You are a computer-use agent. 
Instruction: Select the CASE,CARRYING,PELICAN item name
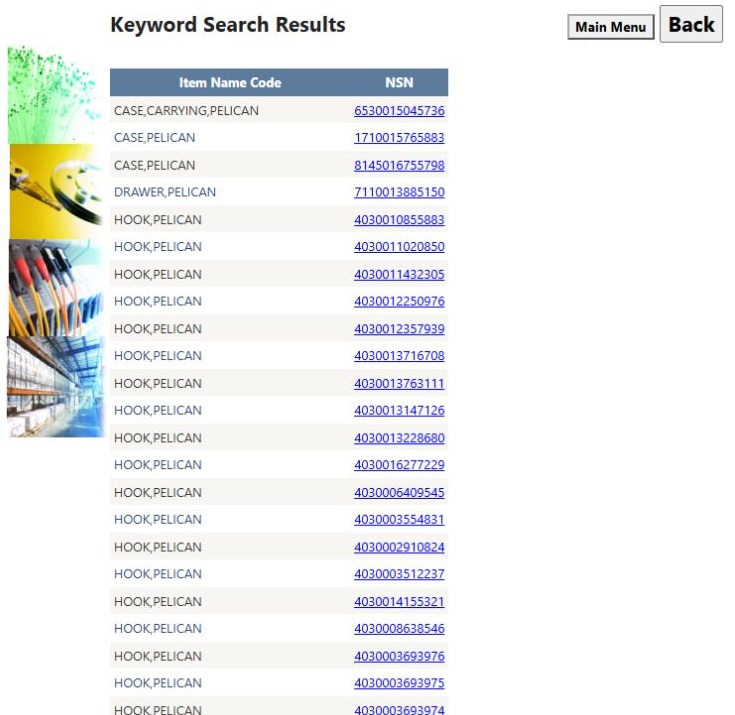[186, 111]
